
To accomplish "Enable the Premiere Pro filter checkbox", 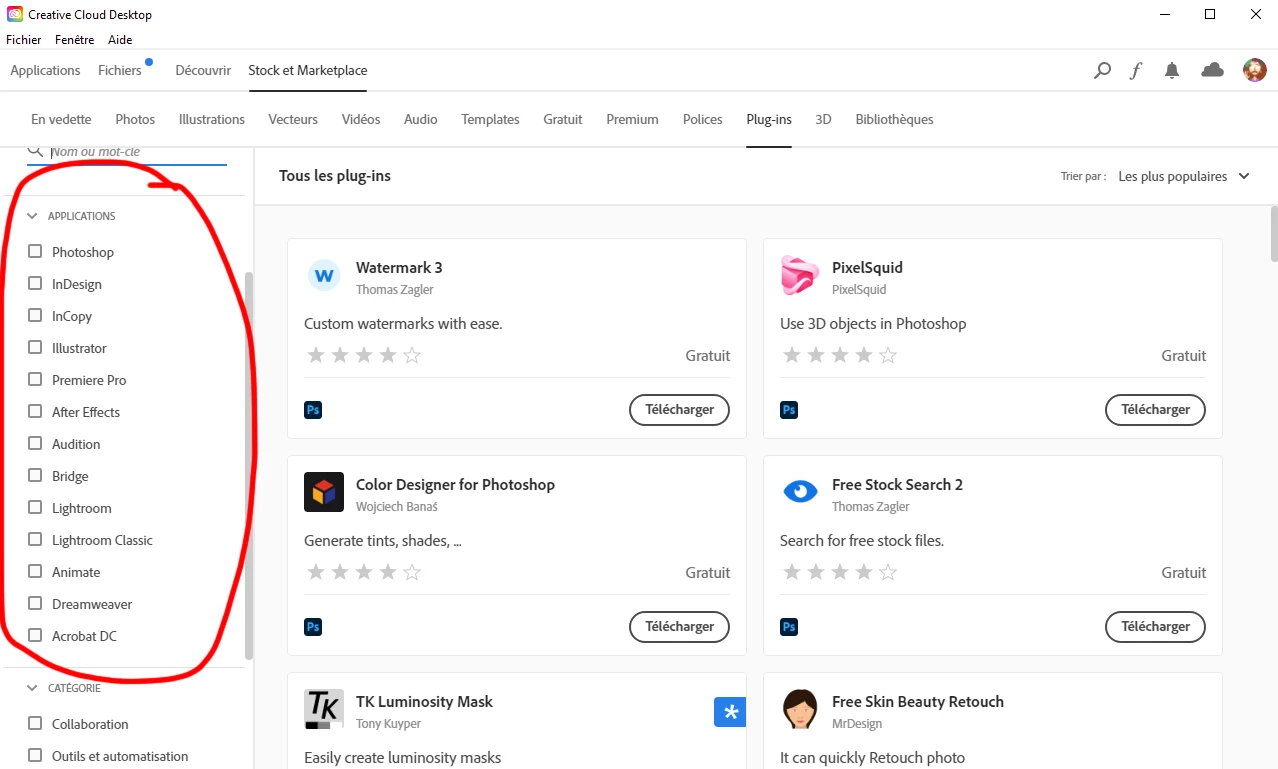I will [35, 379].
